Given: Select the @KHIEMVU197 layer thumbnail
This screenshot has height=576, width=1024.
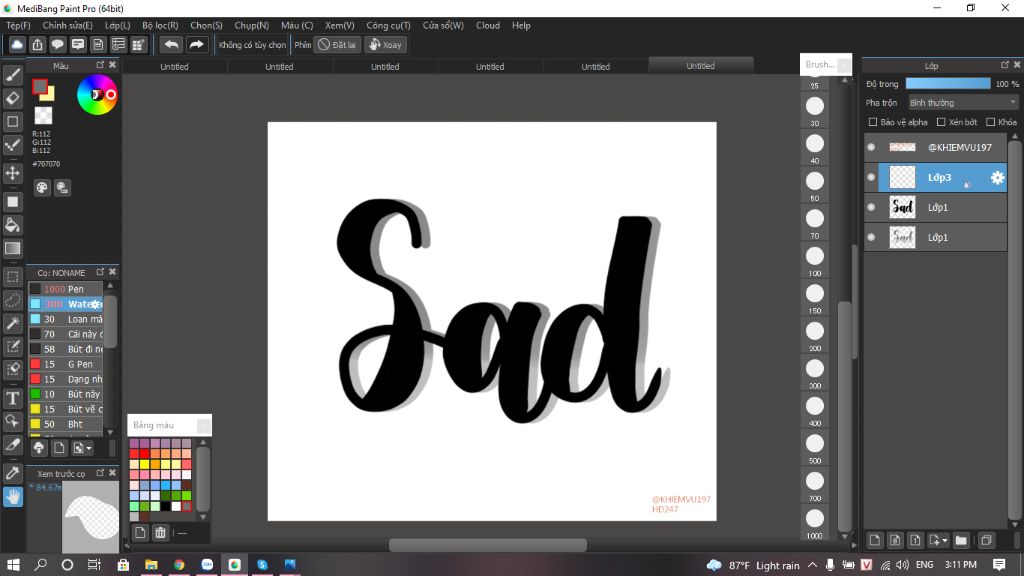Looking at the screenshot, I should click(x=903, y=148).
